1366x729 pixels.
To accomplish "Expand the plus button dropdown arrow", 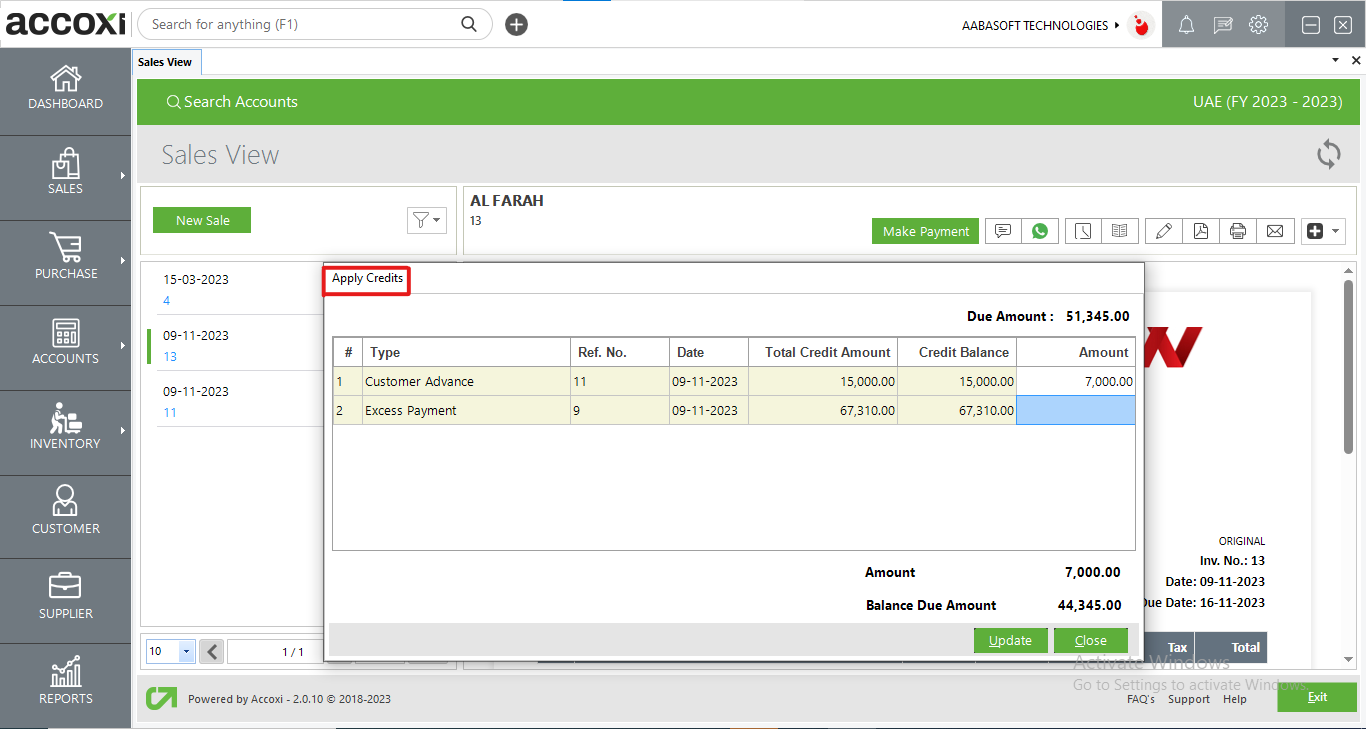I will pyautogui.click(x=1333, y=231).
